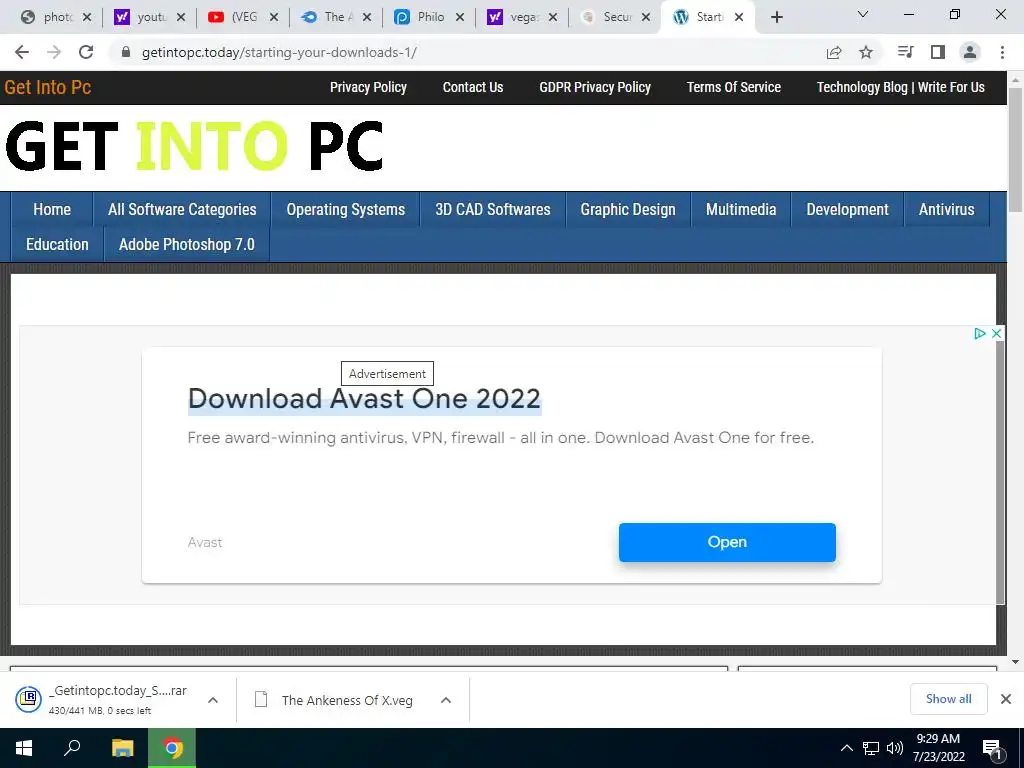Screen dimensions: 1024x768
Task: Show hidden system tray icons
Action: (x=846, y=748)
